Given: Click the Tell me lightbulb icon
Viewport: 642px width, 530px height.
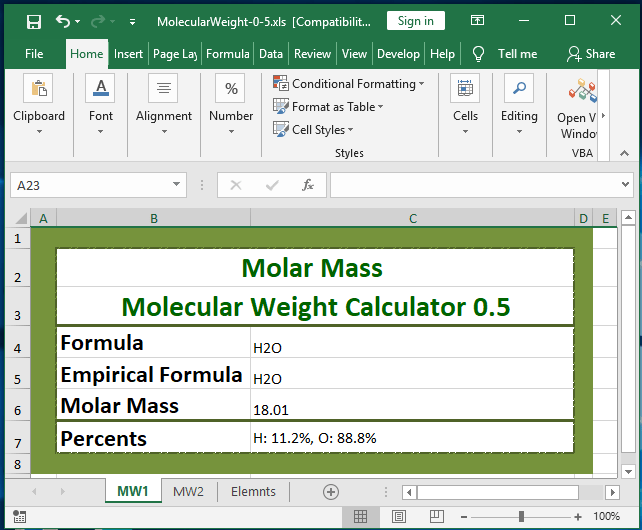Looking at the screenshot, I should click(478, 54).
